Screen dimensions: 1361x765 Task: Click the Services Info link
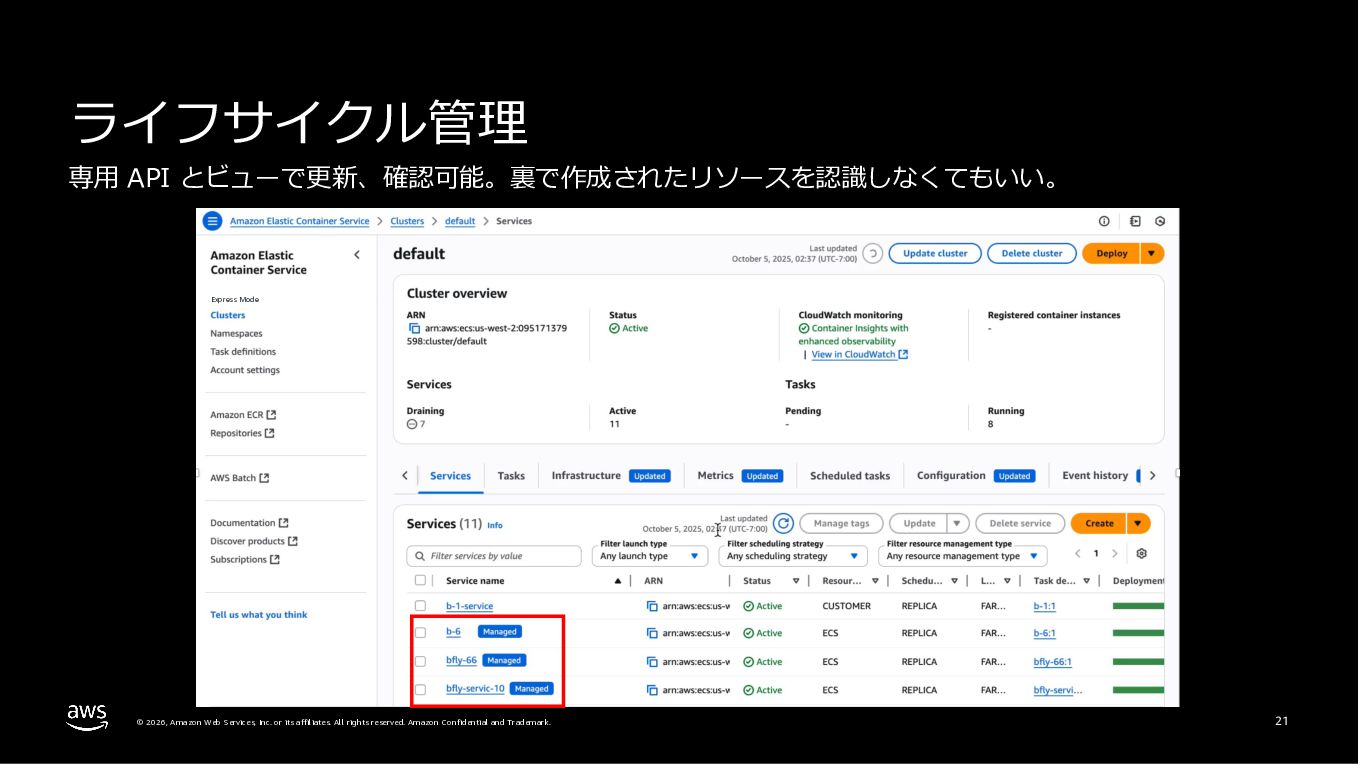click(x=494, y=525)
